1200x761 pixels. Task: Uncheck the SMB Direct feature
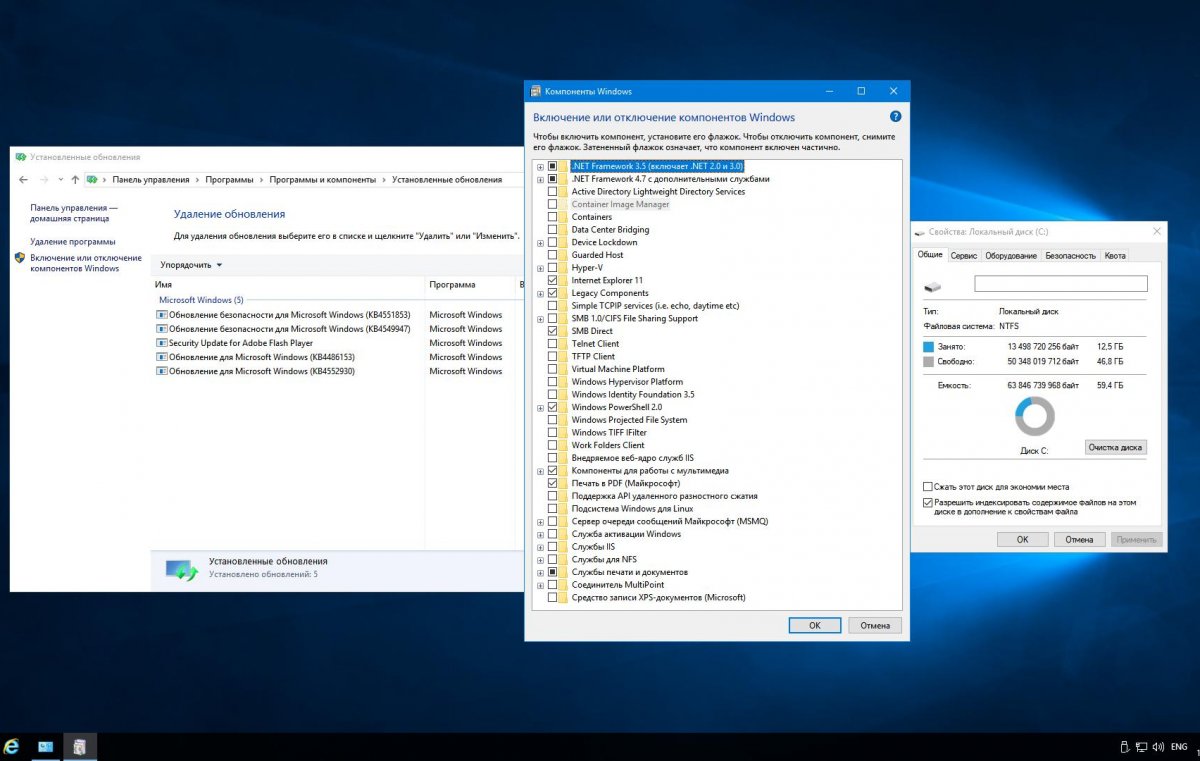pos(552,331)
